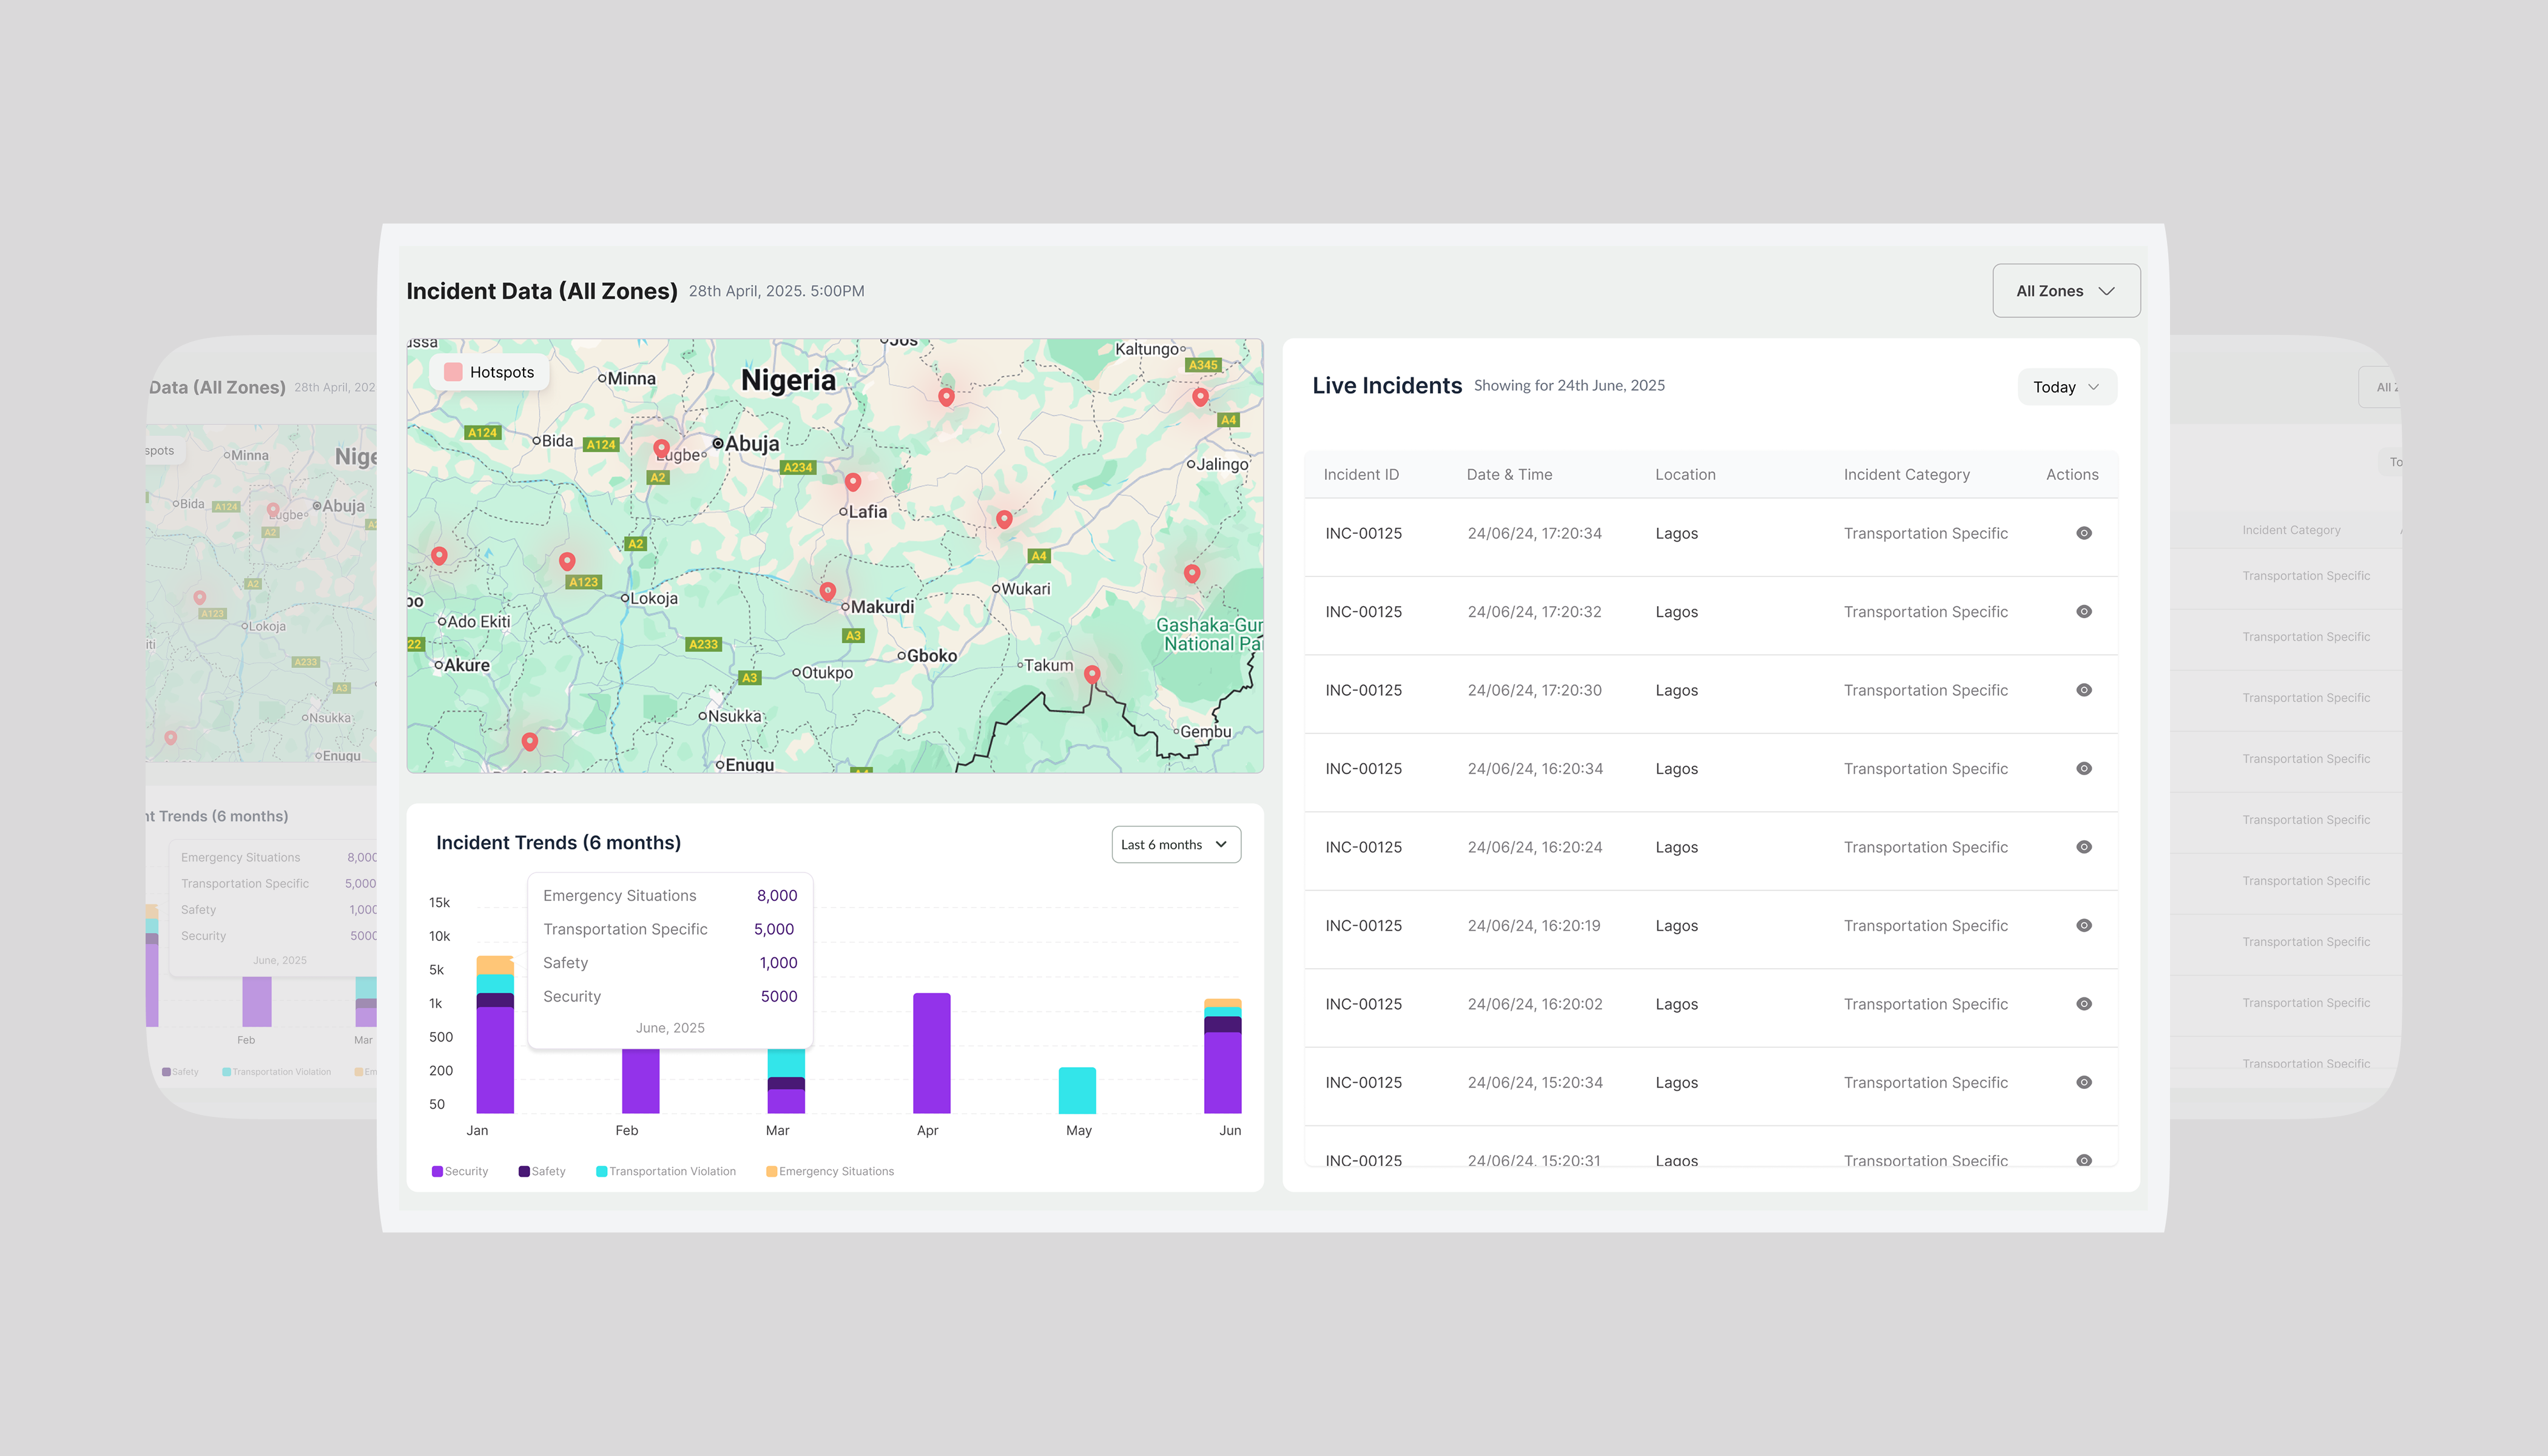2548x1456 pixels.
Task: View the incident logged at 15:20:34
Action: click(x=2084, y=1083)
